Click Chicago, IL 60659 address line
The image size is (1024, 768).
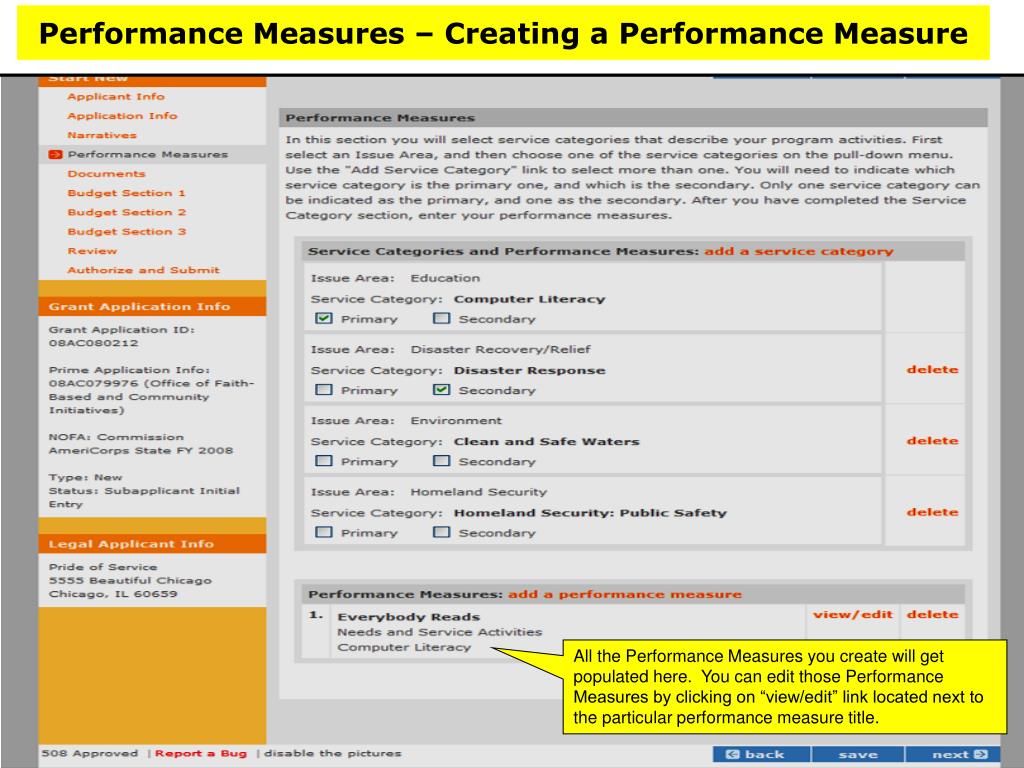tap(113, 594)
